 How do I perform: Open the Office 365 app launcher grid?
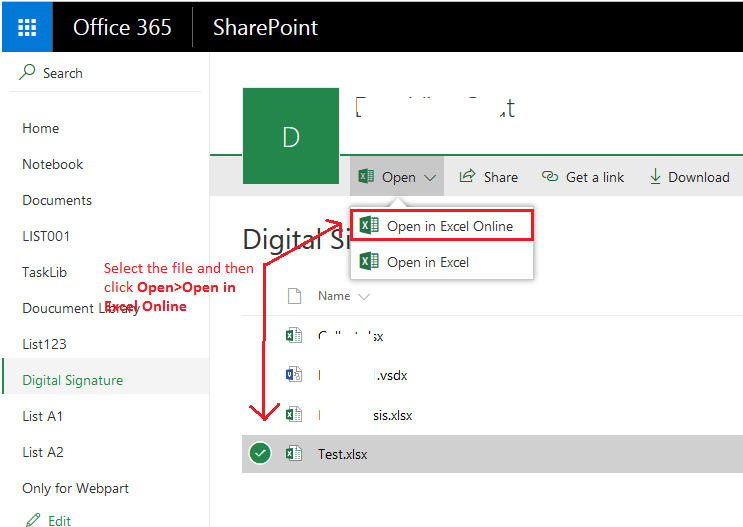27,27
